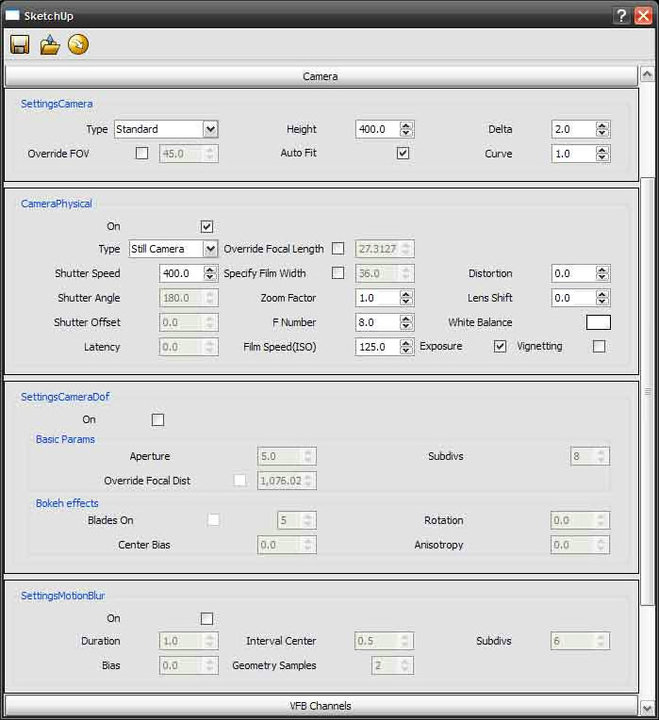The width and height of the screenshot is (659, 720).
Task: Click the disabled Aperture field
Action: (x=287, y=456)
